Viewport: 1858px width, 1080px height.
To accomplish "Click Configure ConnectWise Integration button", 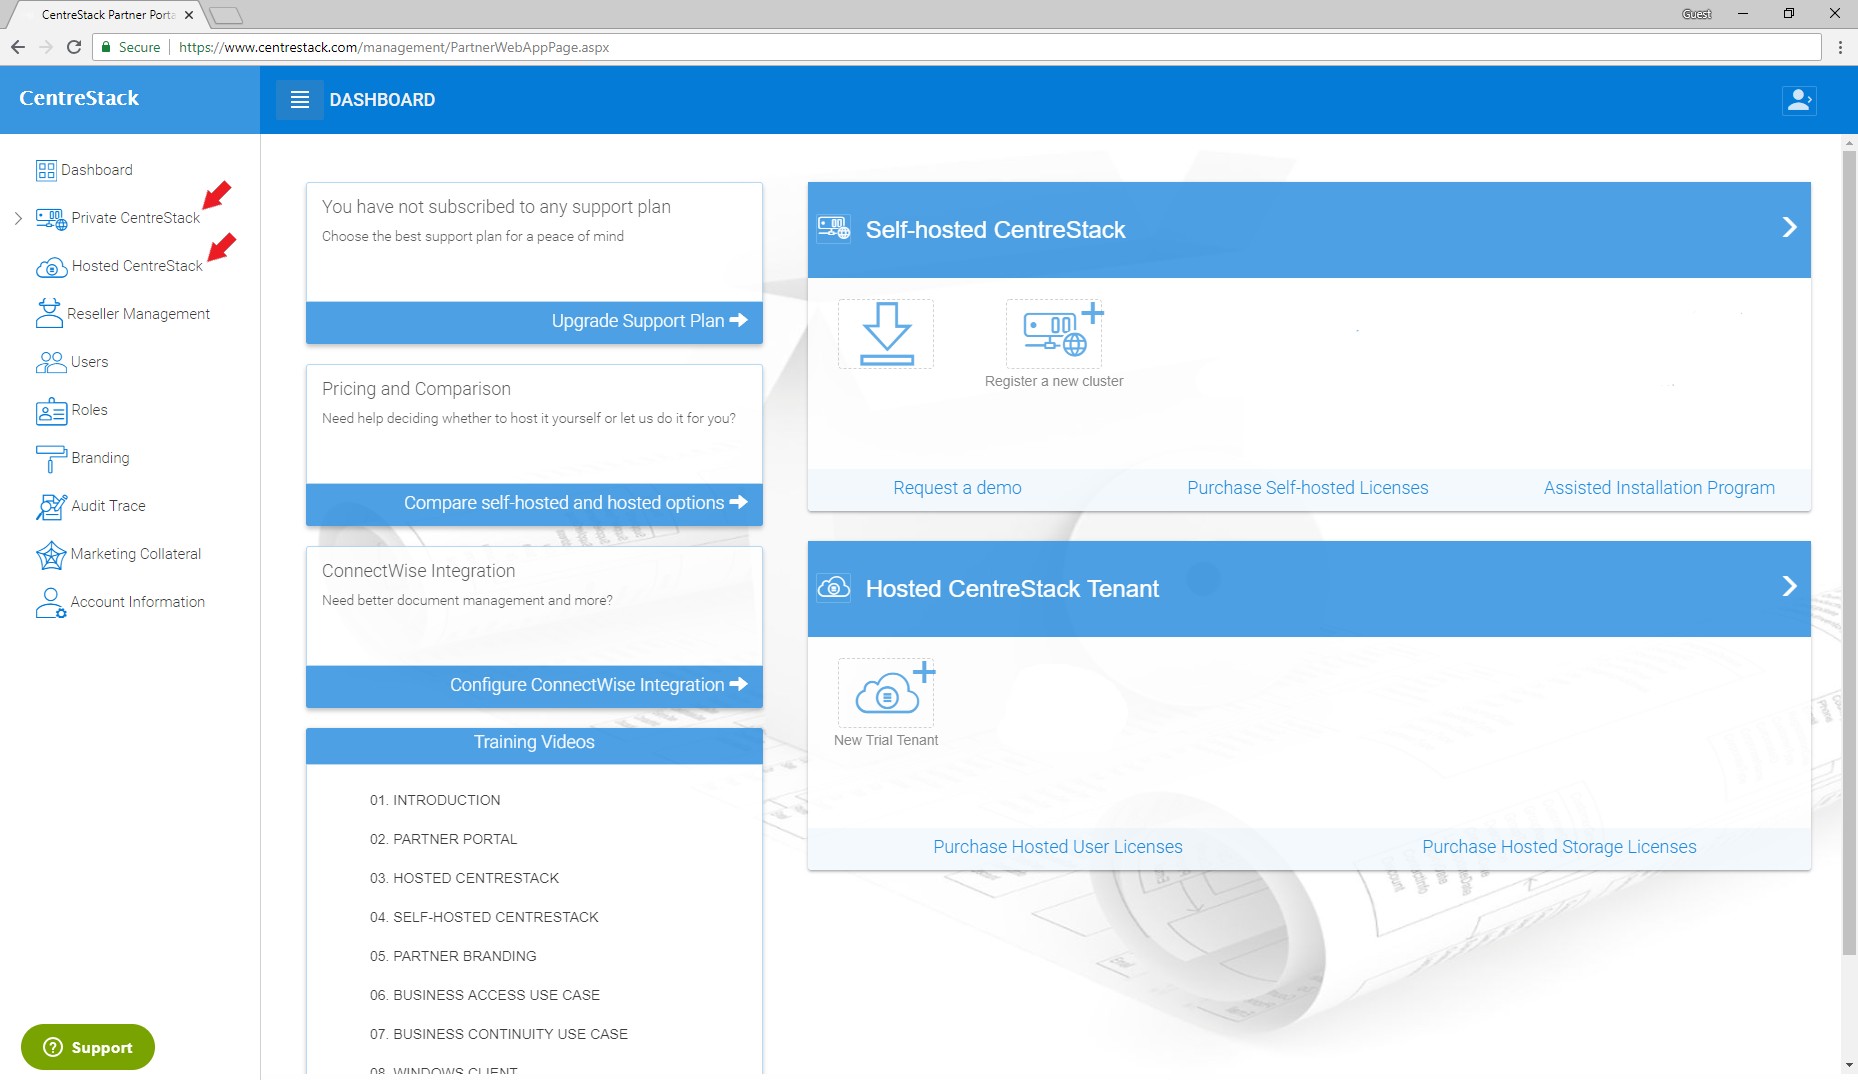I will click(534, 685).
